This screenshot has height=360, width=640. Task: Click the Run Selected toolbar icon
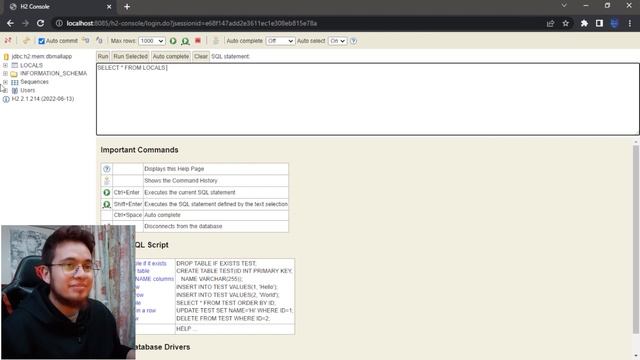coord(185,41)
